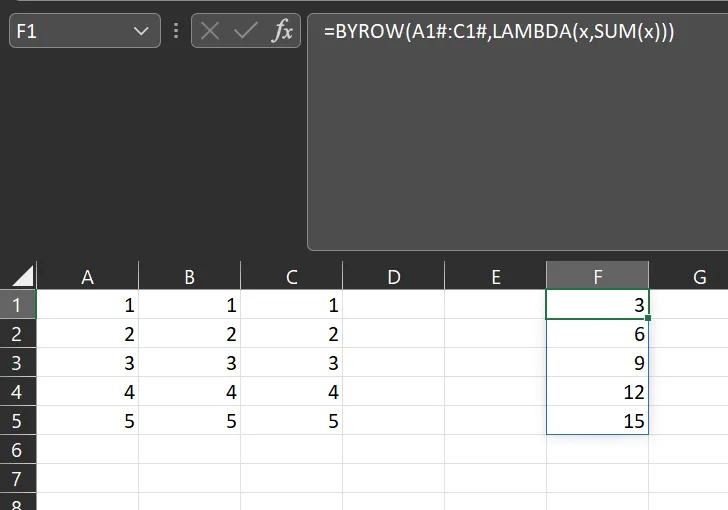Select cell F4 showing 12
728x510 pixels.
pyautogui.click(x=598, y=392)
